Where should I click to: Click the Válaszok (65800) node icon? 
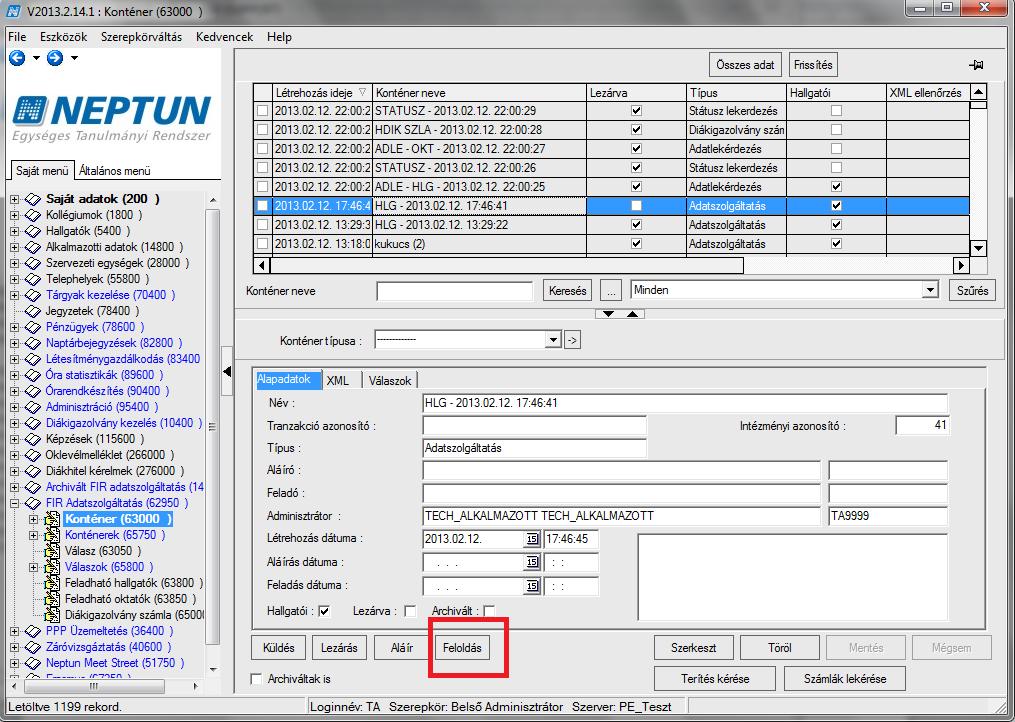pyautogui.click(x=52, y=567)
